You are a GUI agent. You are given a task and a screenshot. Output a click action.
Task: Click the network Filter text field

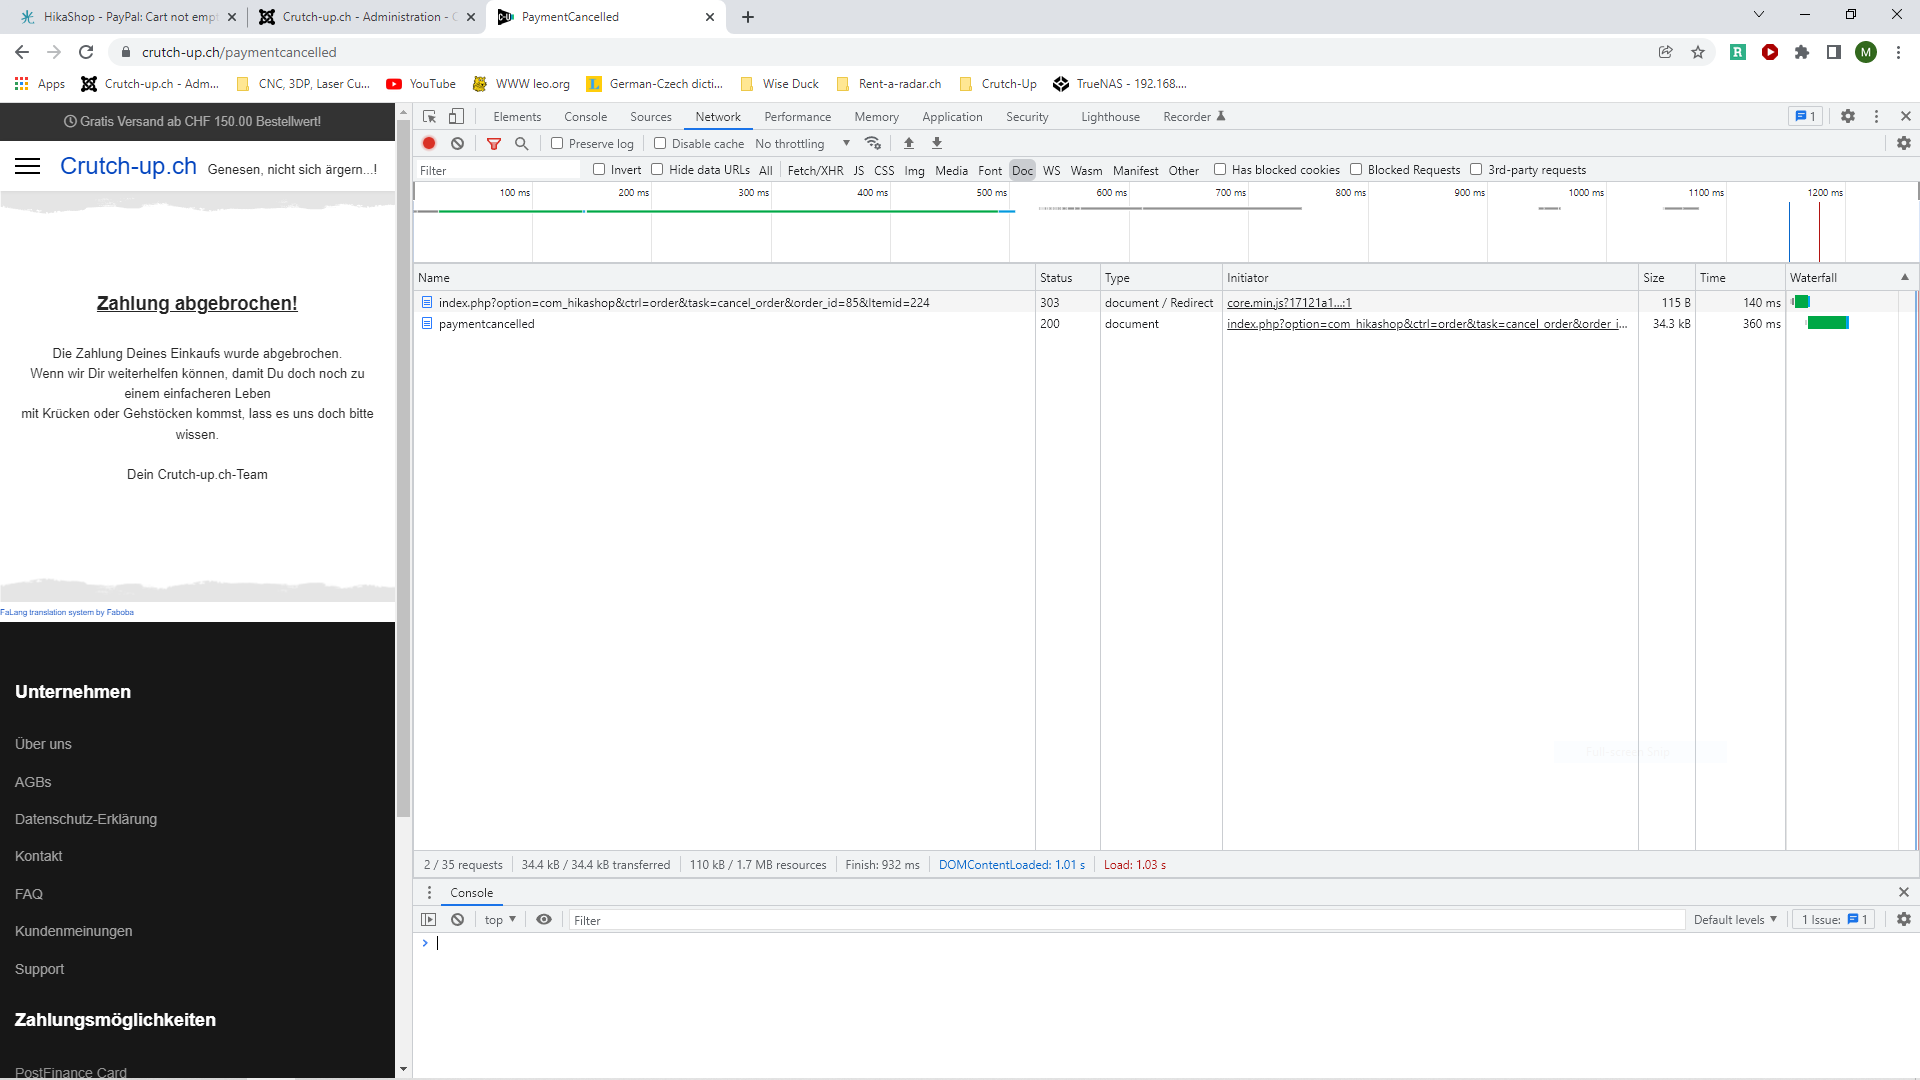point(498,170)
